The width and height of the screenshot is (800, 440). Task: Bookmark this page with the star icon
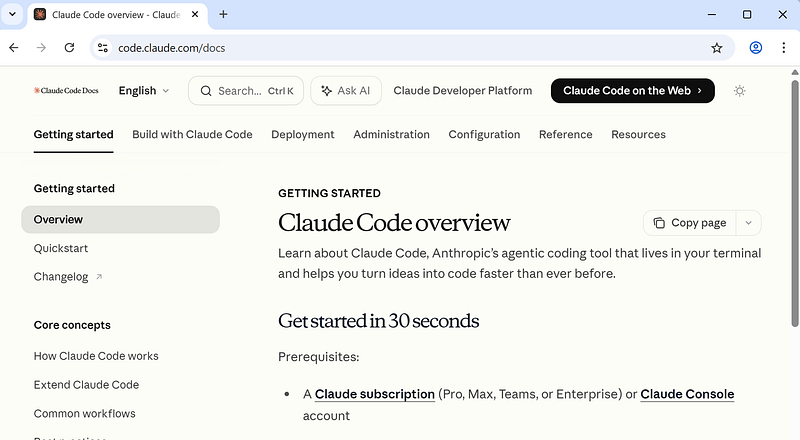point(716,47)
